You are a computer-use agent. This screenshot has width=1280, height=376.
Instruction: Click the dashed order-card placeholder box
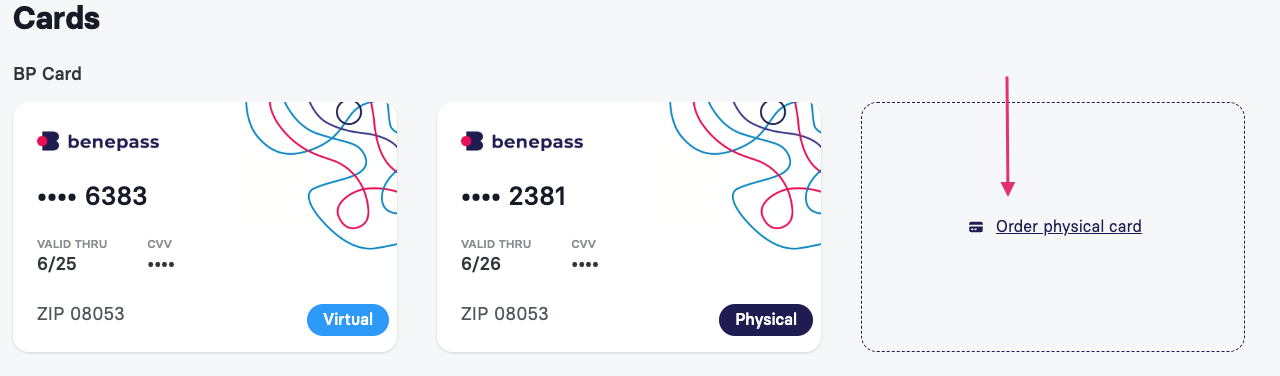tap(1053, 227)
